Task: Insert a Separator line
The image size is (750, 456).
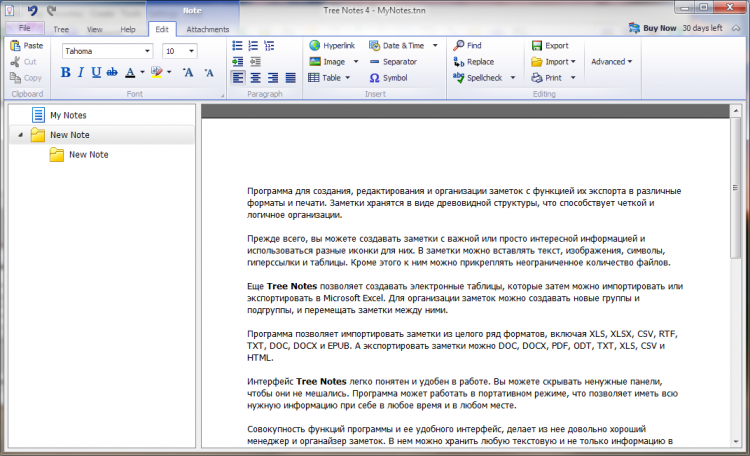Action: (393, 62)
